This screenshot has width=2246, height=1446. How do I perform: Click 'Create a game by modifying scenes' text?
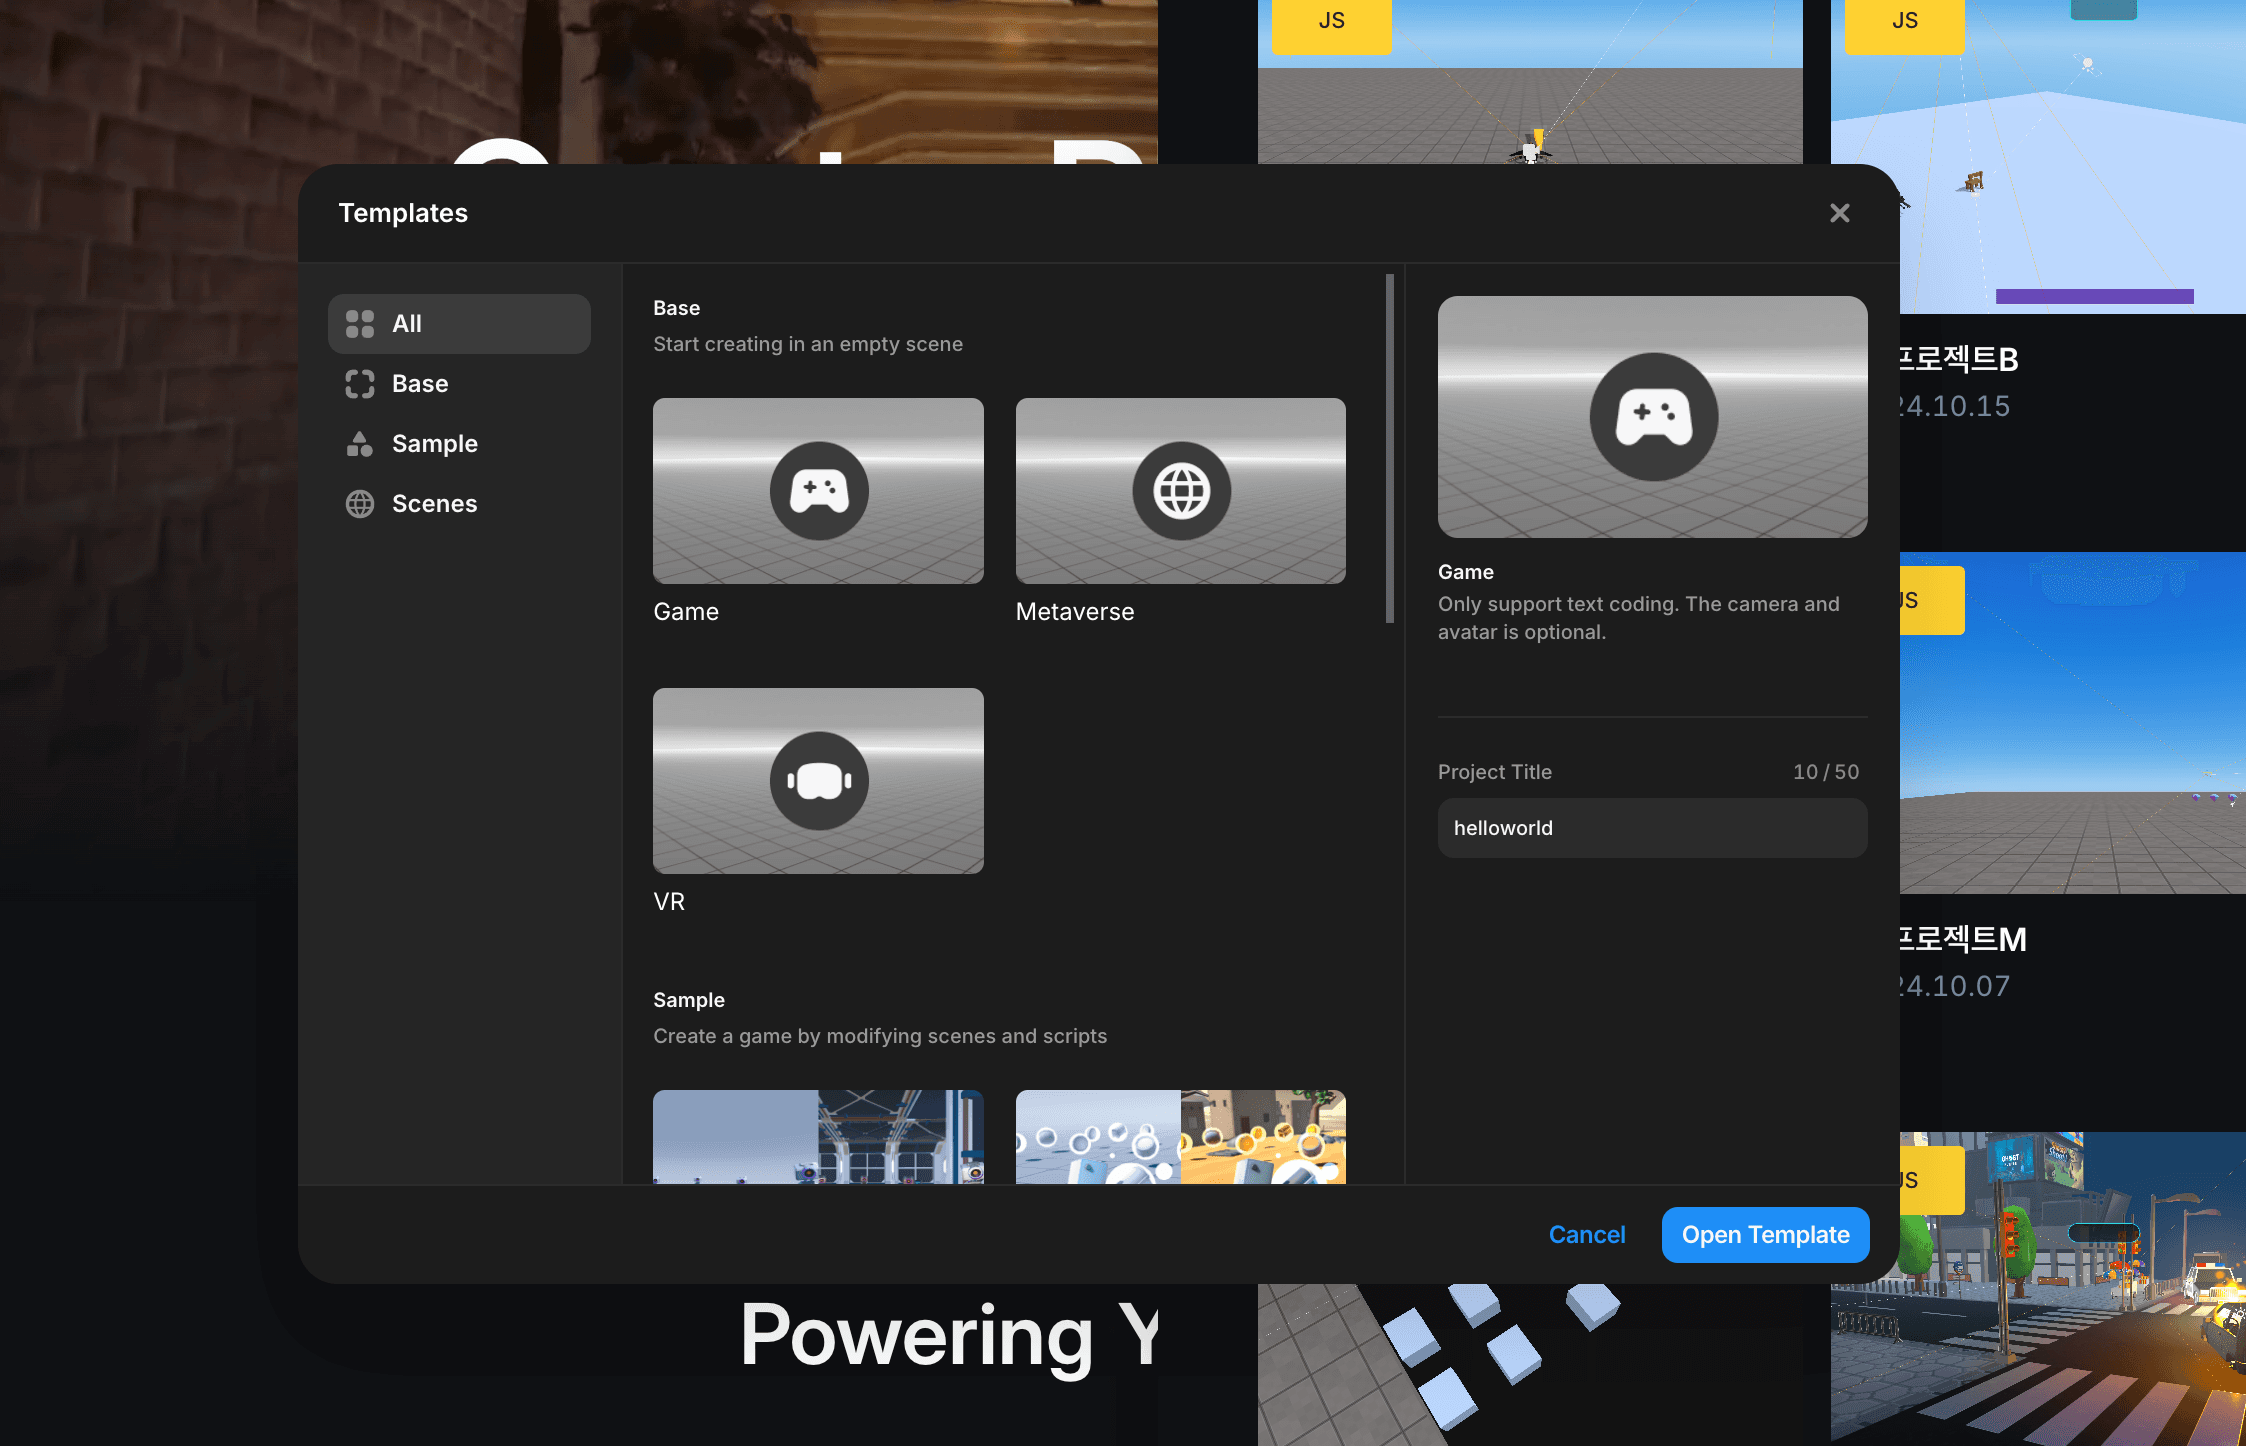(x=880, y=1036)
